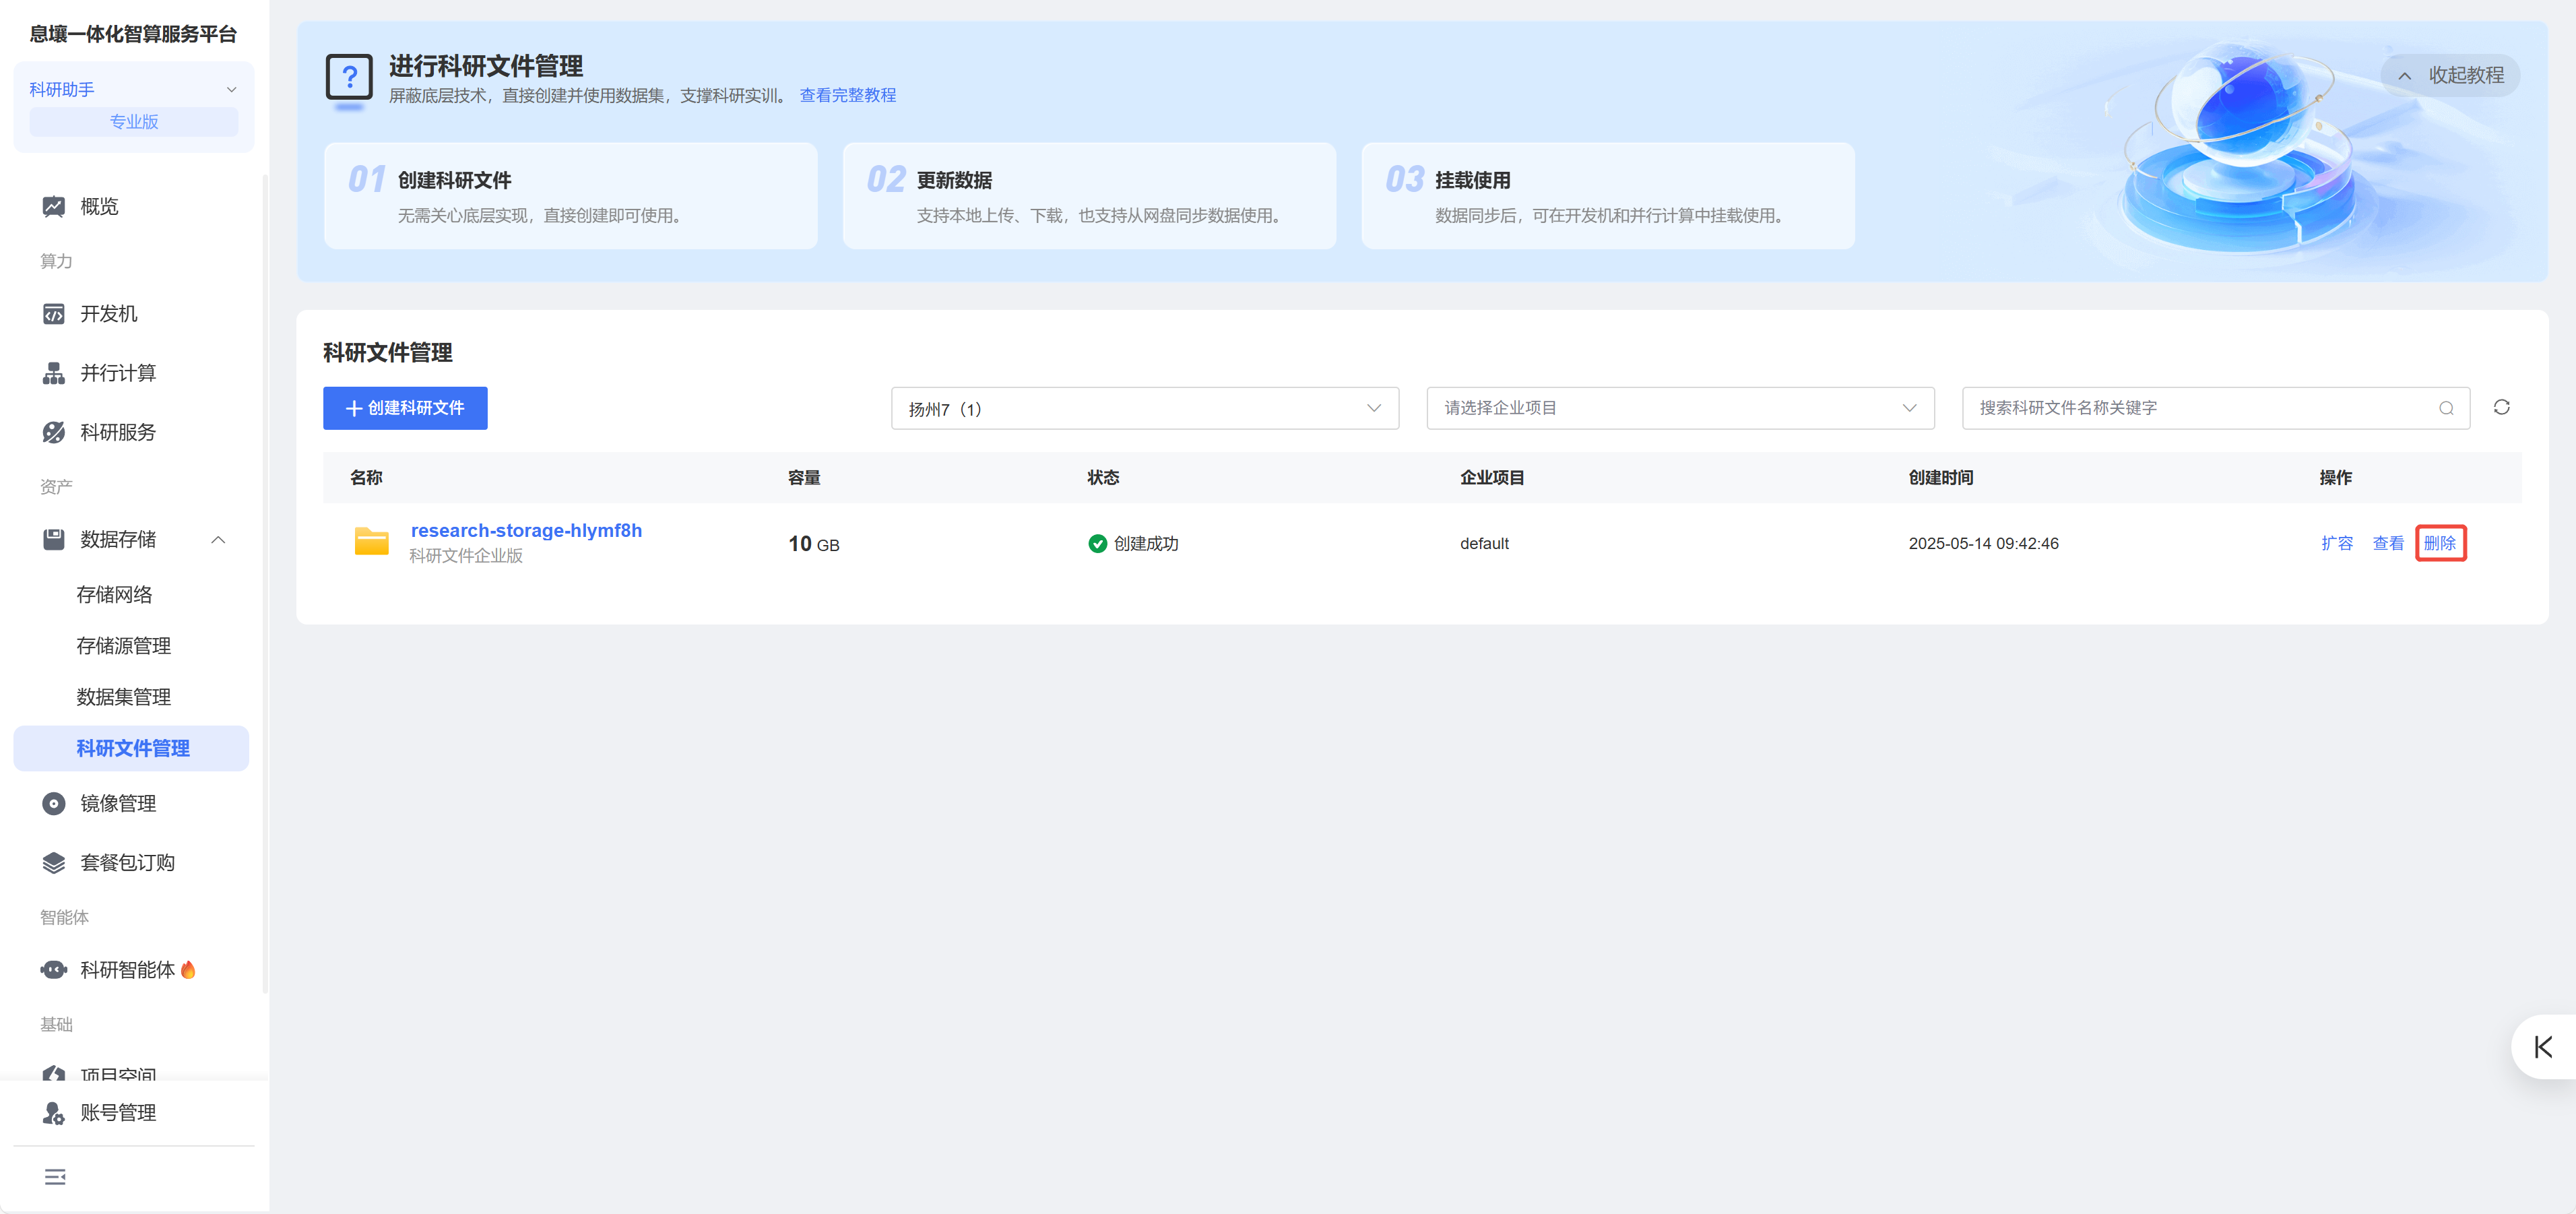The height and width of the screenshot is (1214, 2576).
Task: Click the 企业项目 column header
Action: pos(1492,478)
